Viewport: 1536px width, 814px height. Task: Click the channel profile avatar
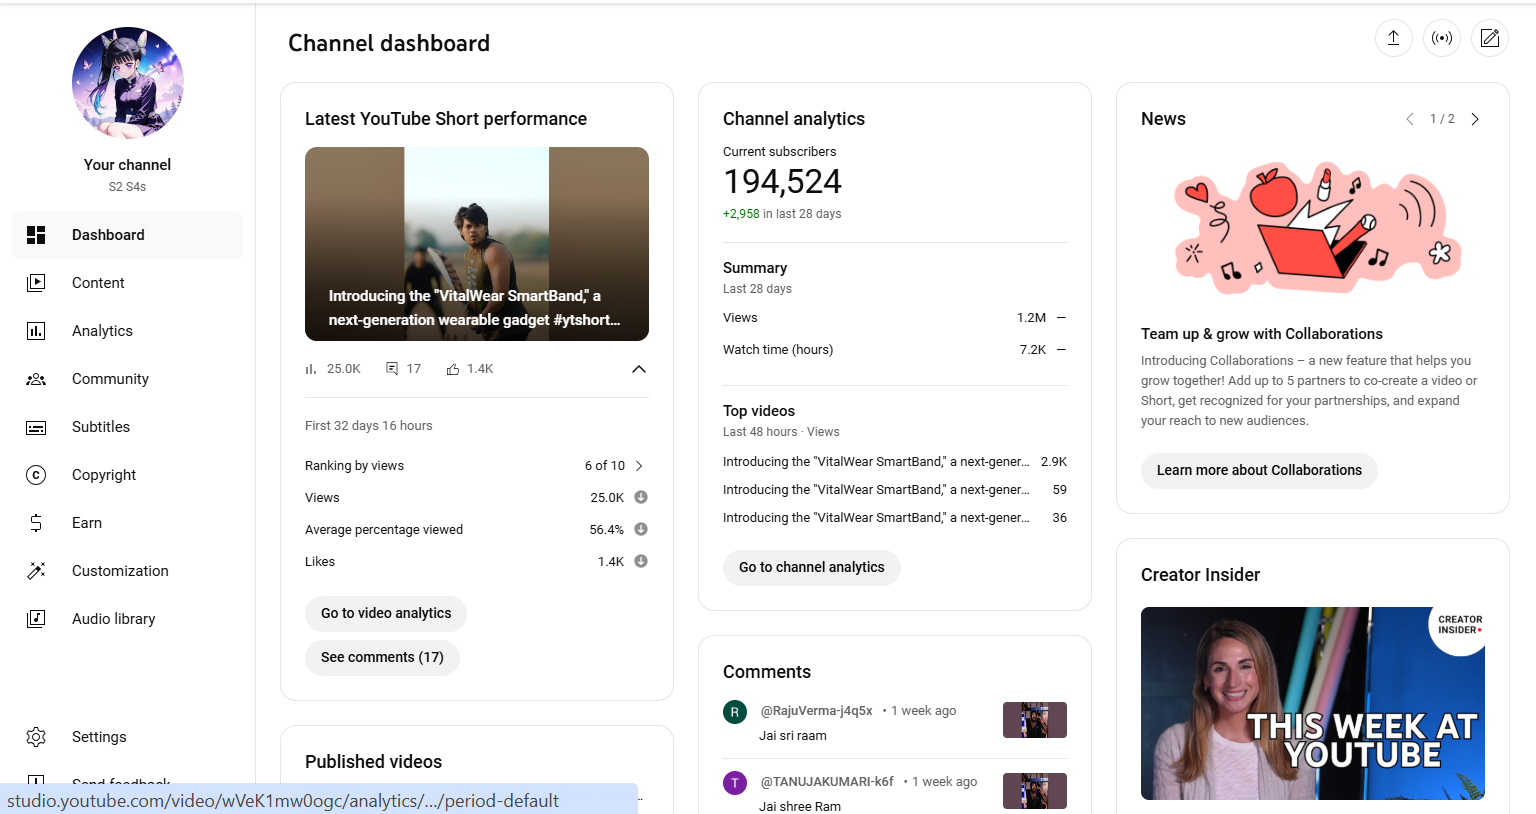(x=128, y=83)
